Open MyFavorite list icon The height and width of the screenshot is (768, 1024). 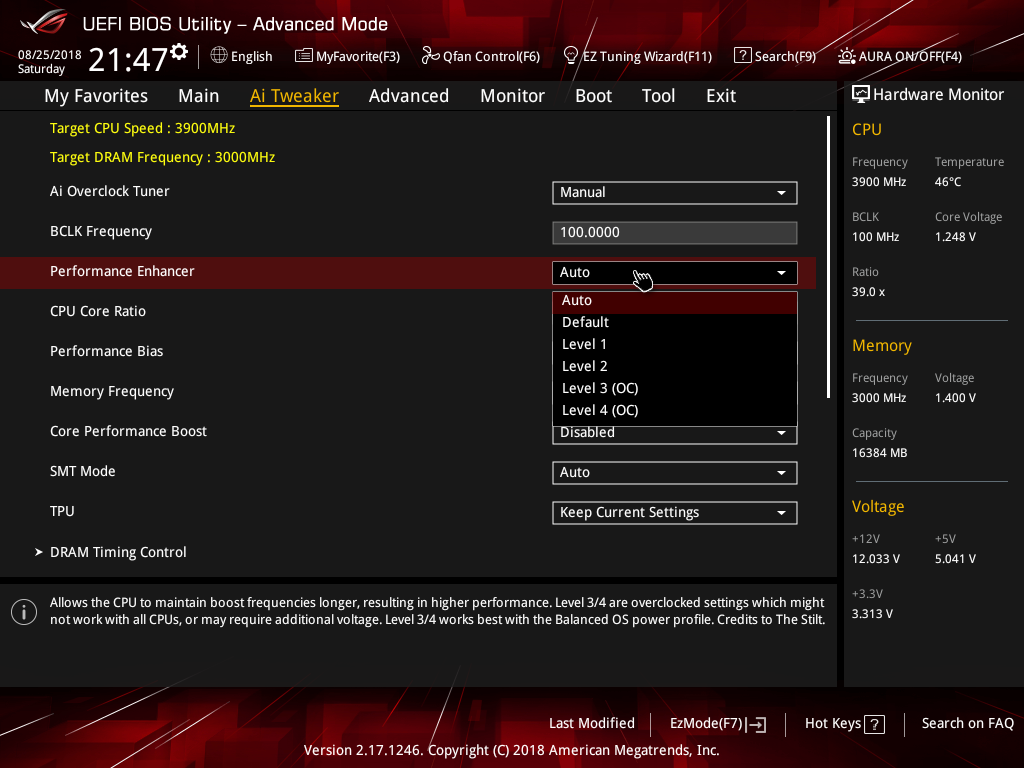[304, 56]
